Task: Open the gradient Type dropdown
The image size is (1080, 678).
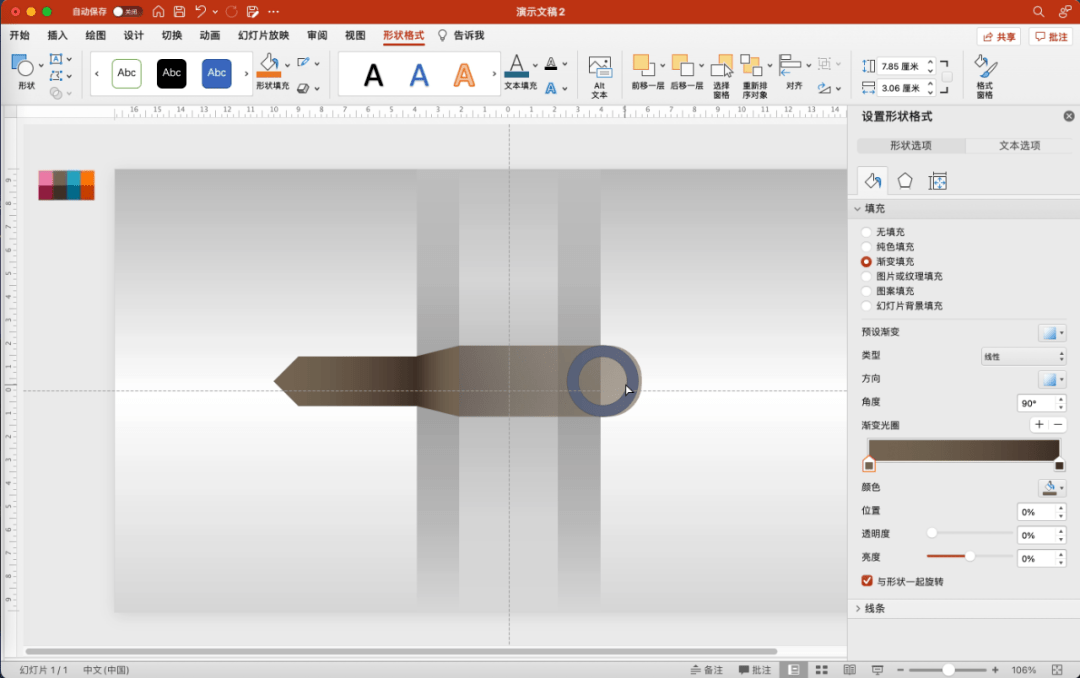Action: point(1024,356)
